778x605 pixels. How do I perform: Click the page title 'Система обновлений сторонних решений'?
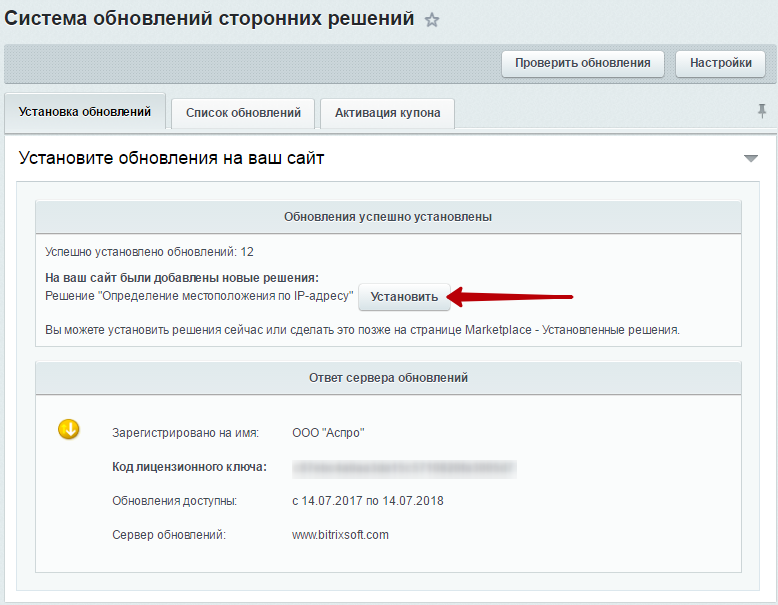209,19
